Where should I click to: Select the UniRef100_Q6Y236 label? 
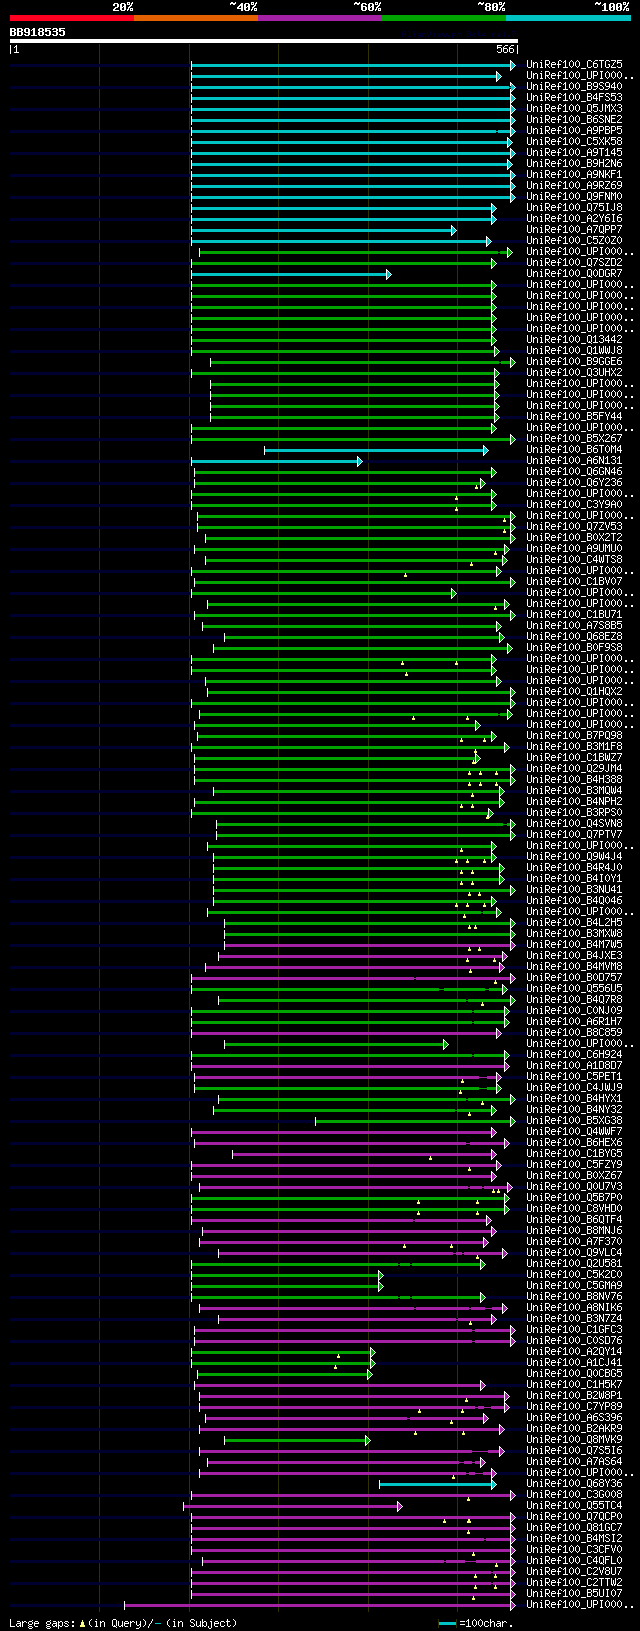[x=574, y=482]
